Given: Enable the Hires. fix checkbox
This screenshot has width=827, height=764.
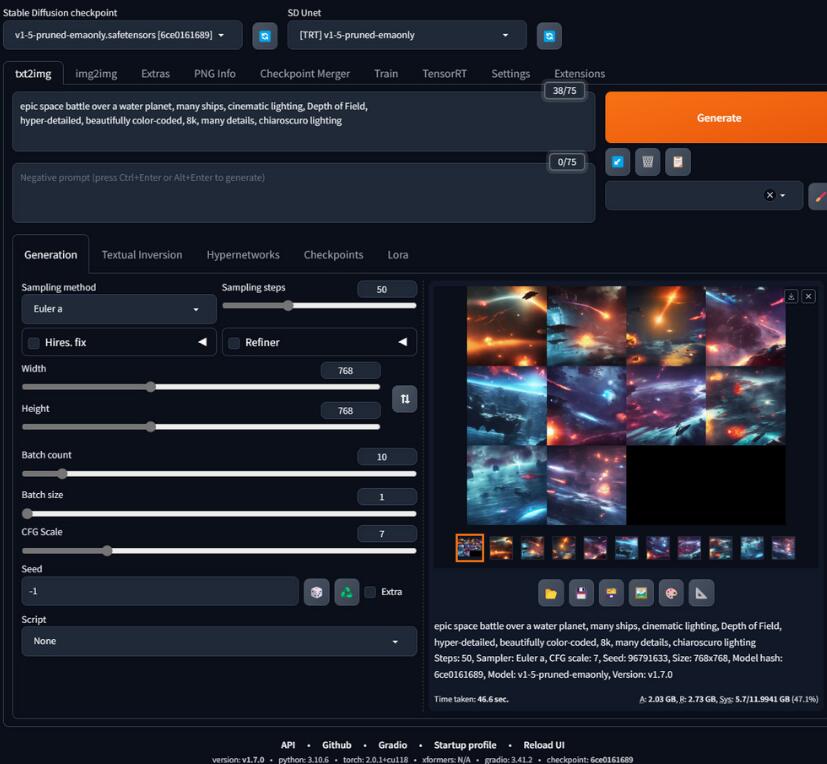Looking at the screenshot, I should pos(34,343).
